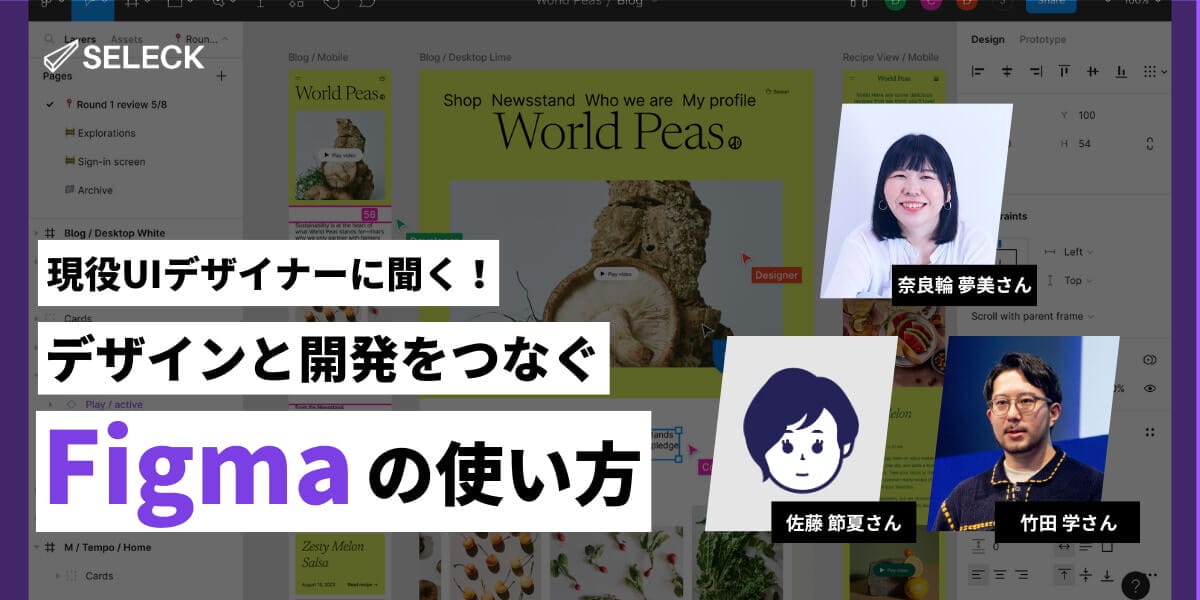The width and height of the screenshot is (1200, 600).
Task: Add a new page with the plus icon
Action: click(x=222, y=76)
